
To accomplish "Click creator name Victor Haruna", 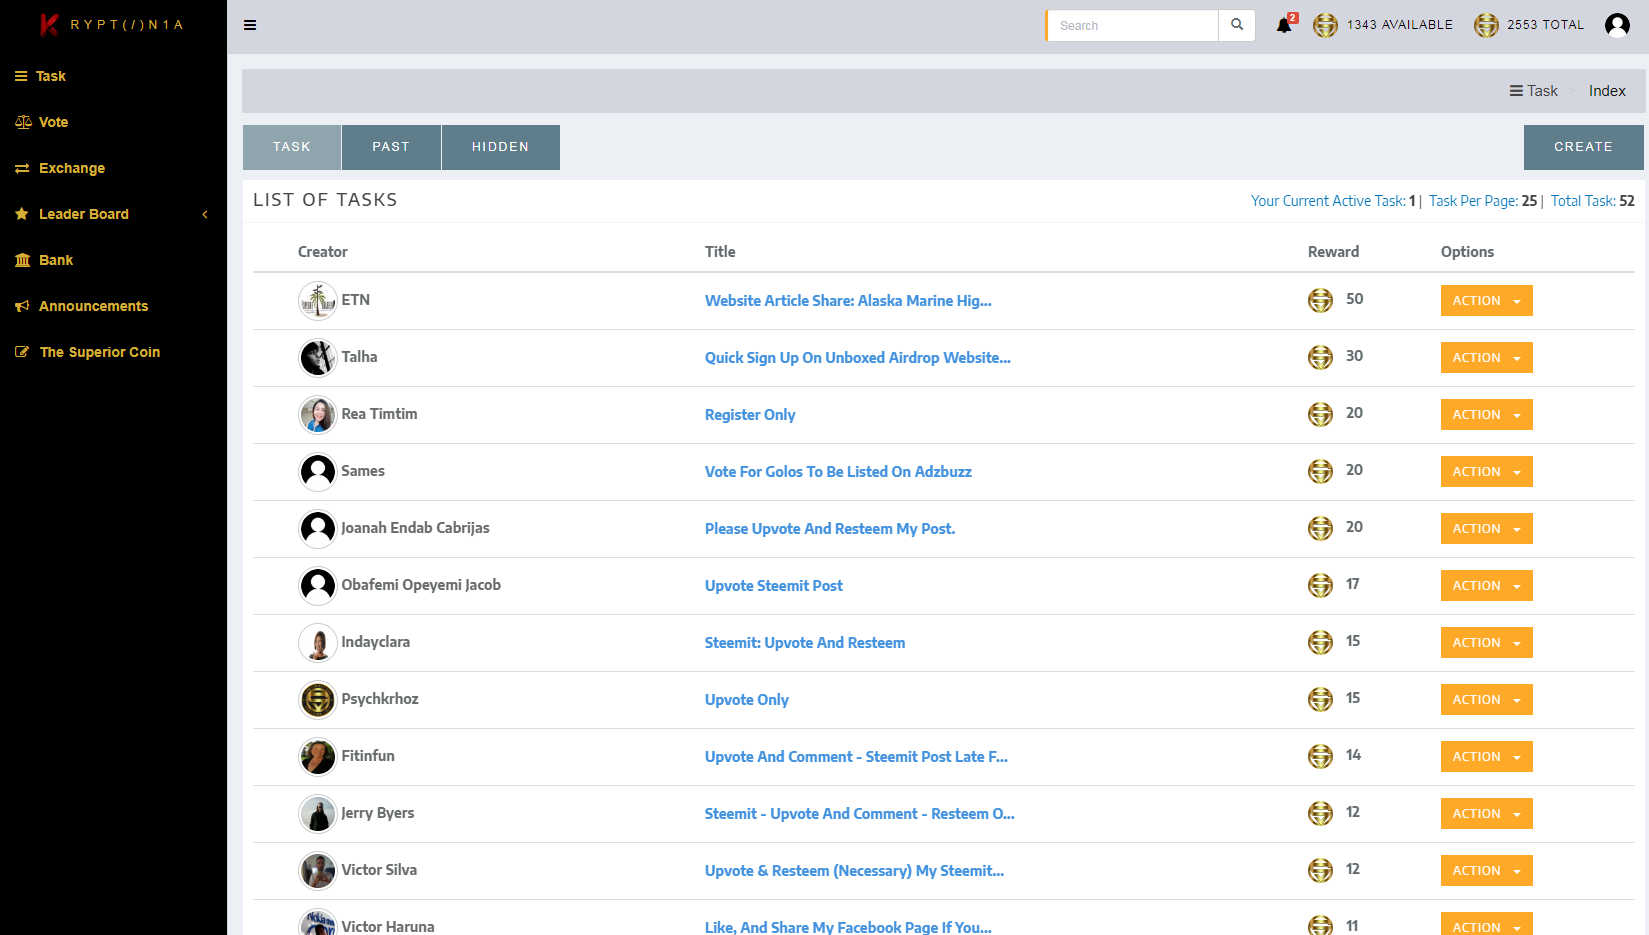I will point(388,927).
